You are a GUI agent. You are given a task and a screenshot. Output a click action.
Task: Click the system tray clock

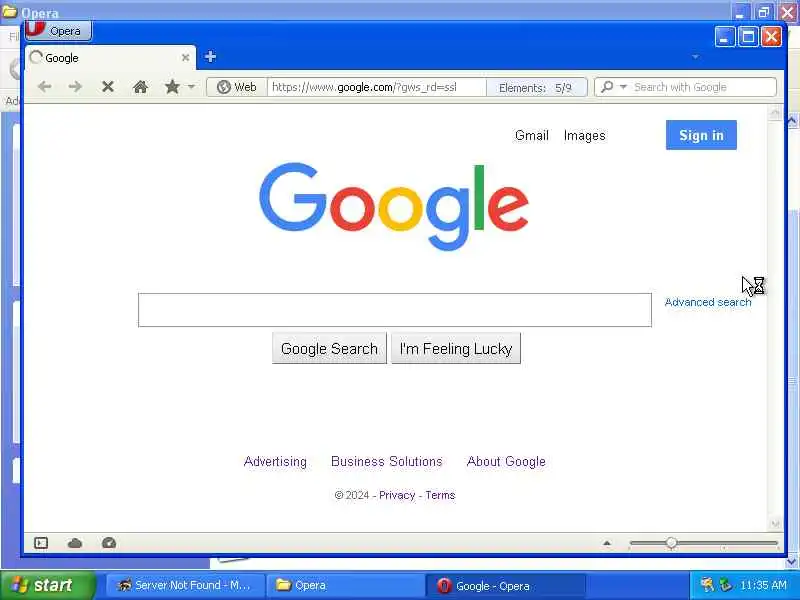click(763, 585)
